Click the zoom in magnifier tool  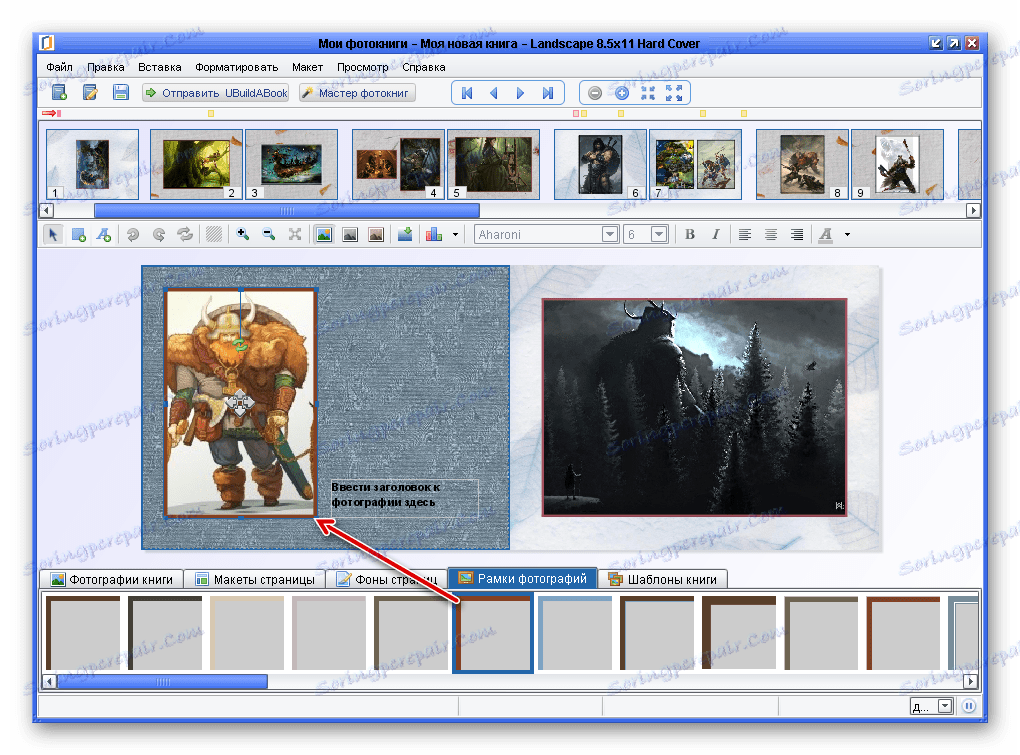click(x=242, y=235)
